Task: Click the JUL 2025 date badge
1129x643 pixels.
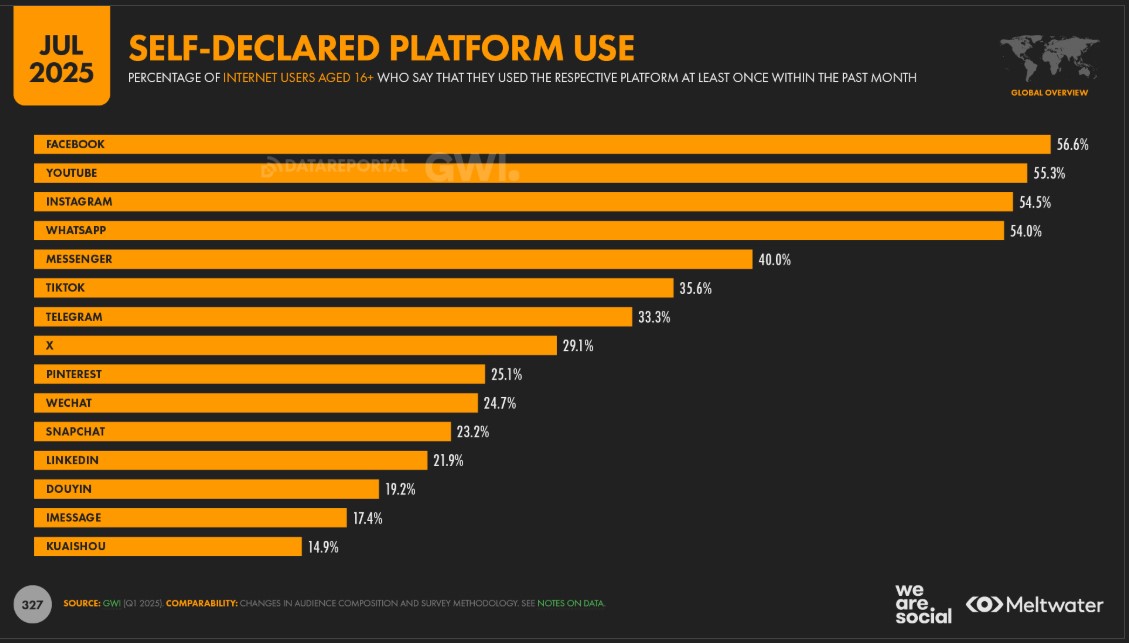Action: point(61,62)
